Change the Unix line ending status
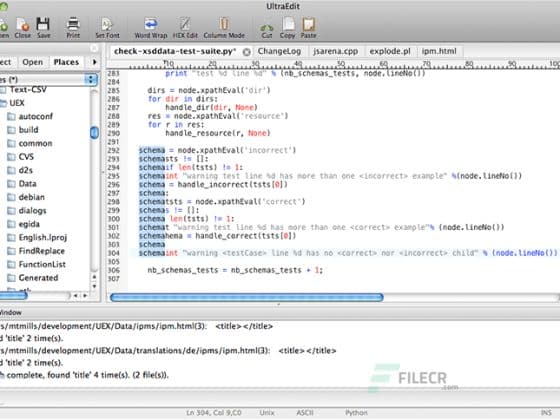The width and height of the screenshot is (560, 420). click(267, 413)
